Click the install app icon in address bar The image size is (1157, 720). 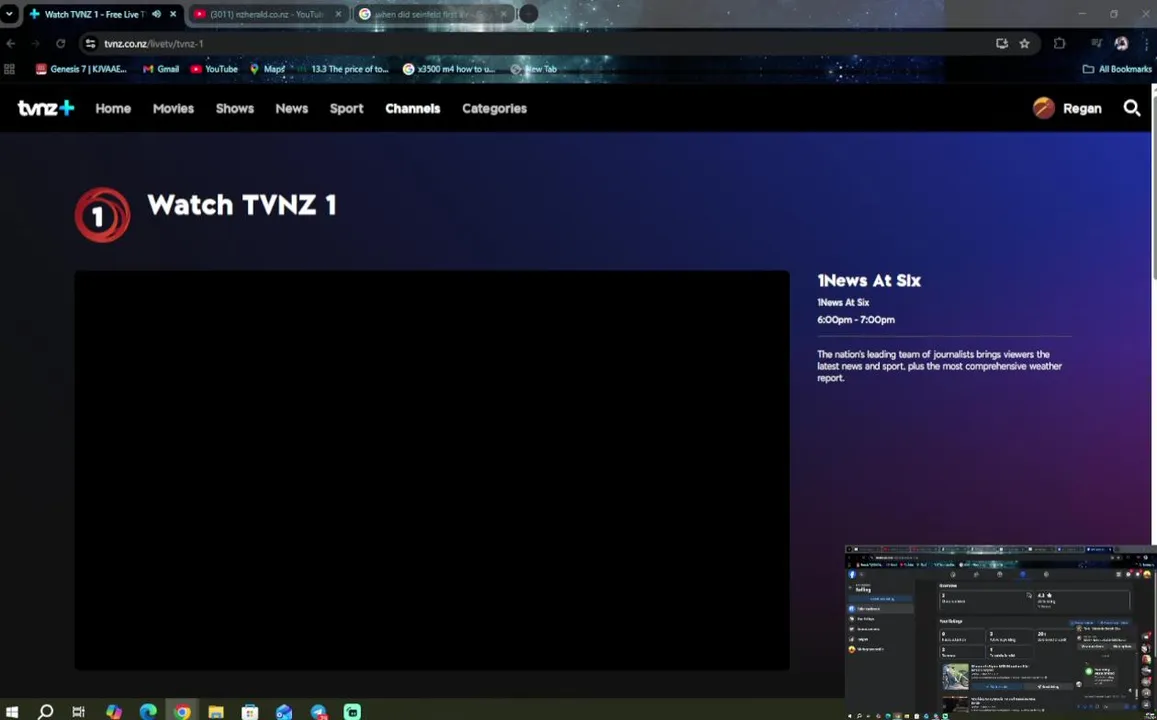[1001, 44]
